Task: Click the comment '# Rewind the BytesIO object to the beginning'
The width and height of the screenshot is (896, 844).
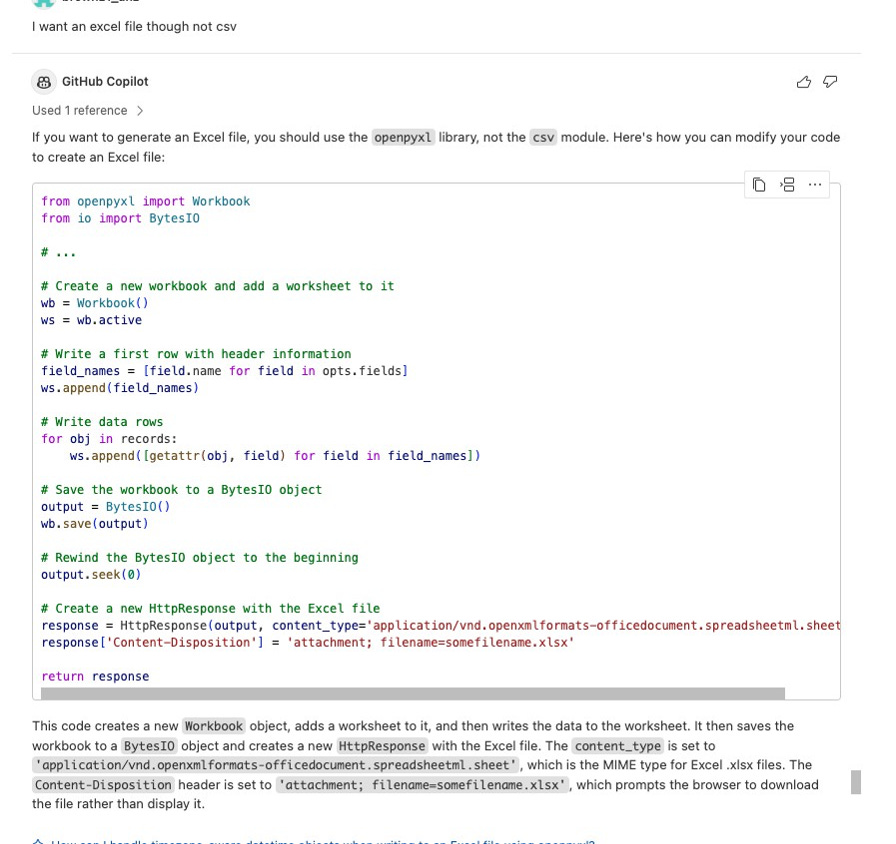Action: pos(199,558)
